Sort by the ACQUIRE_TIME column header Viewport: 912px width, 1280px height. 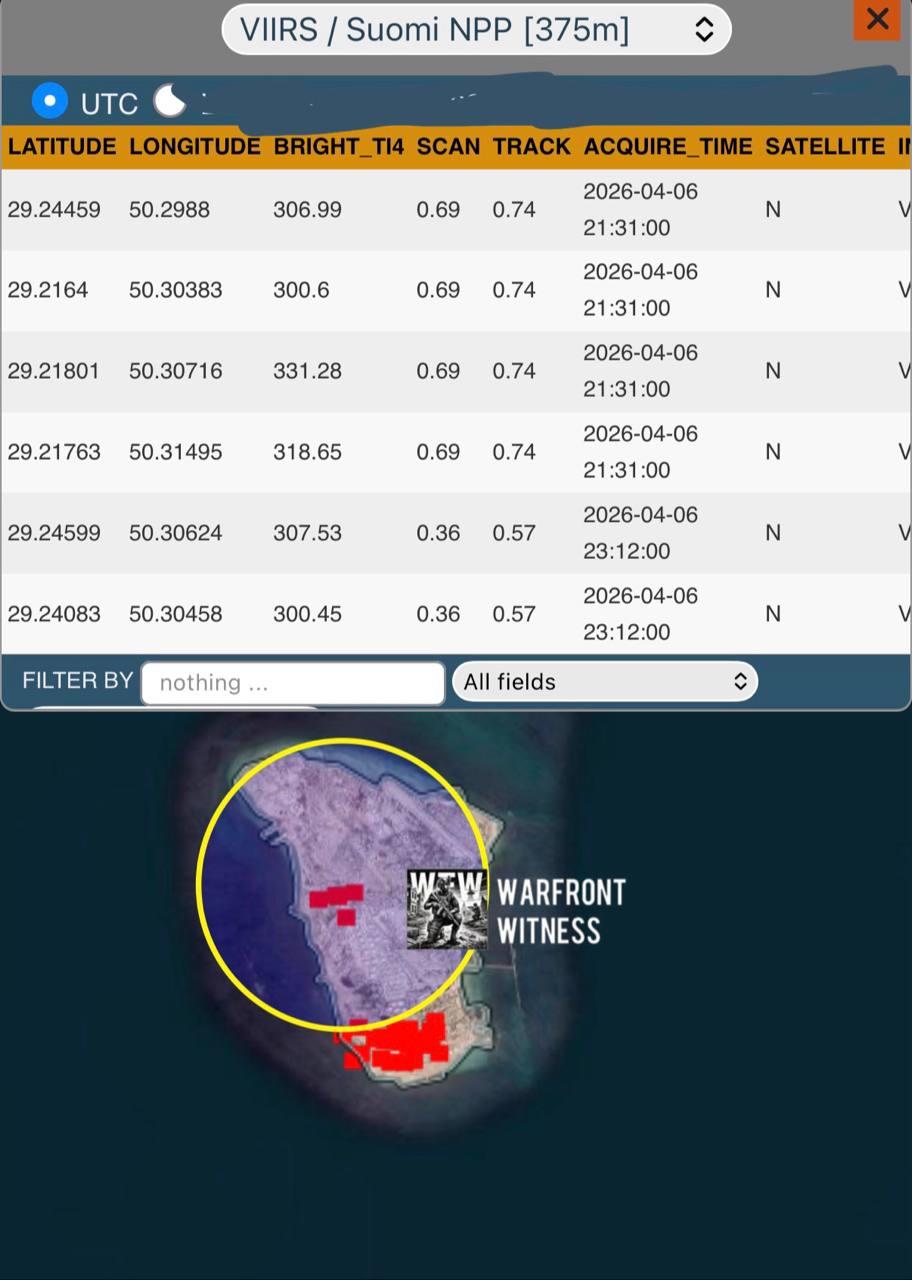click(x=668, y=147)
